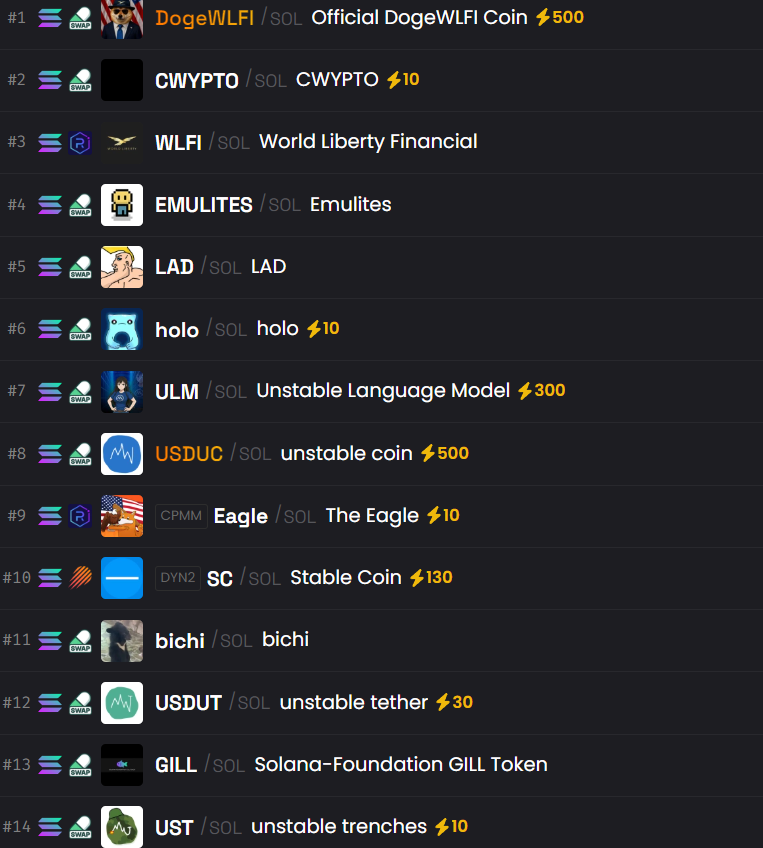Click the Solana chain icon on row #14
The width and height of the screenshot is (763, 848).
50,827
